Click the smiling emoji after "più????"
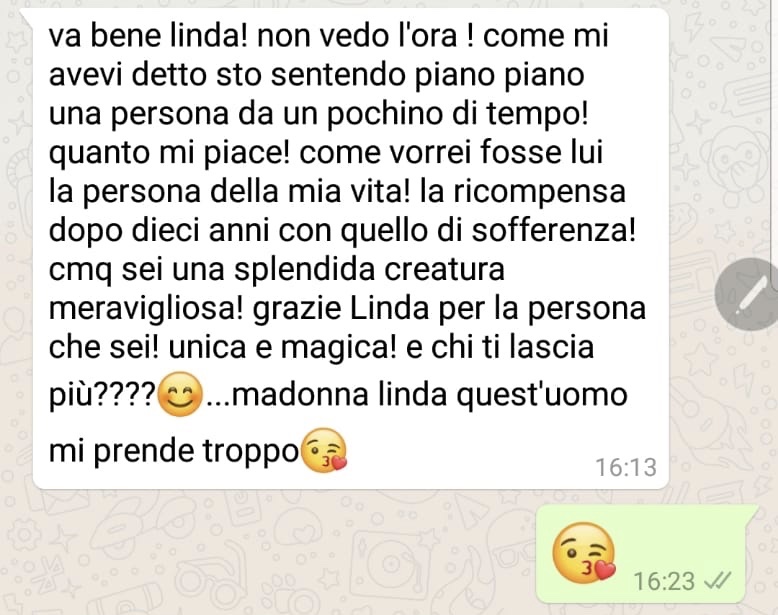778x615 pixels. click(180, 394)
